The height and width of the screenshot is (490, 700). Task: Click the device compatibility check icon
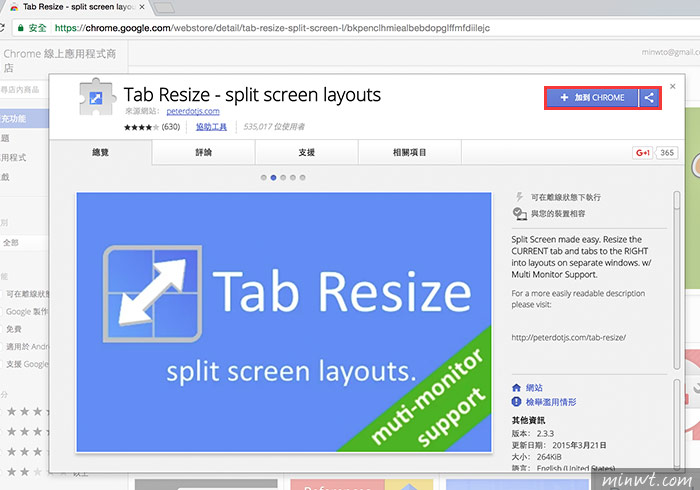click(519, 214)
